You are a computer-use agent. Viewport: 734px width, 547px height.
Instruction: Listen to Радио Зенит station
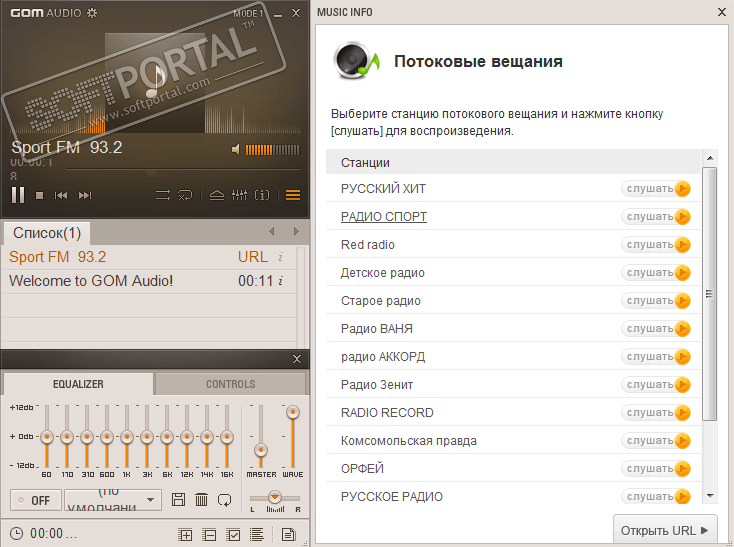point(656,385)
